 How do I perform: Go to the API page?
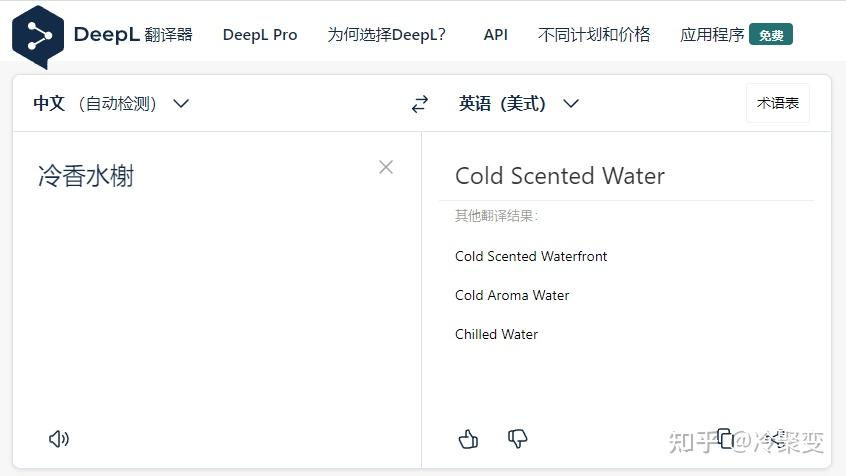(x=495, y=34)
